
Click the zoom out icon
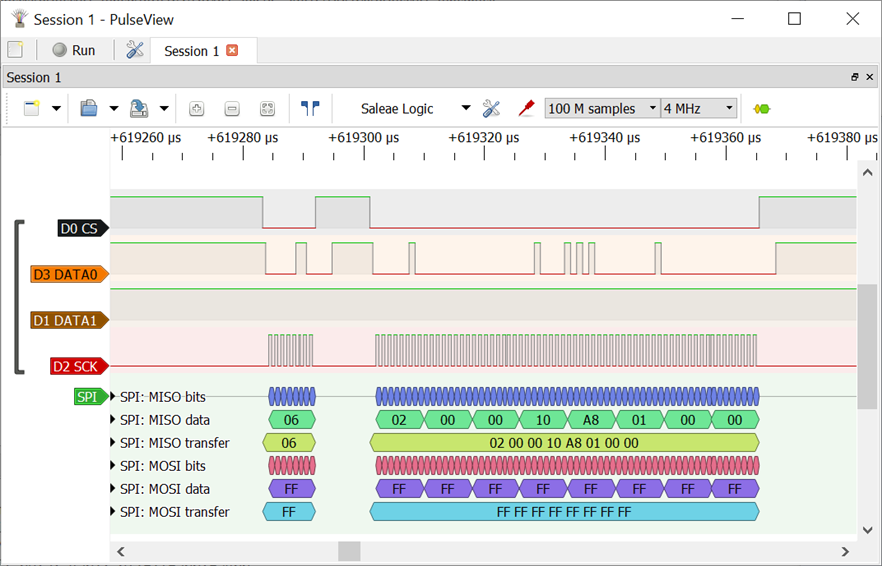(x=232, y=109)
